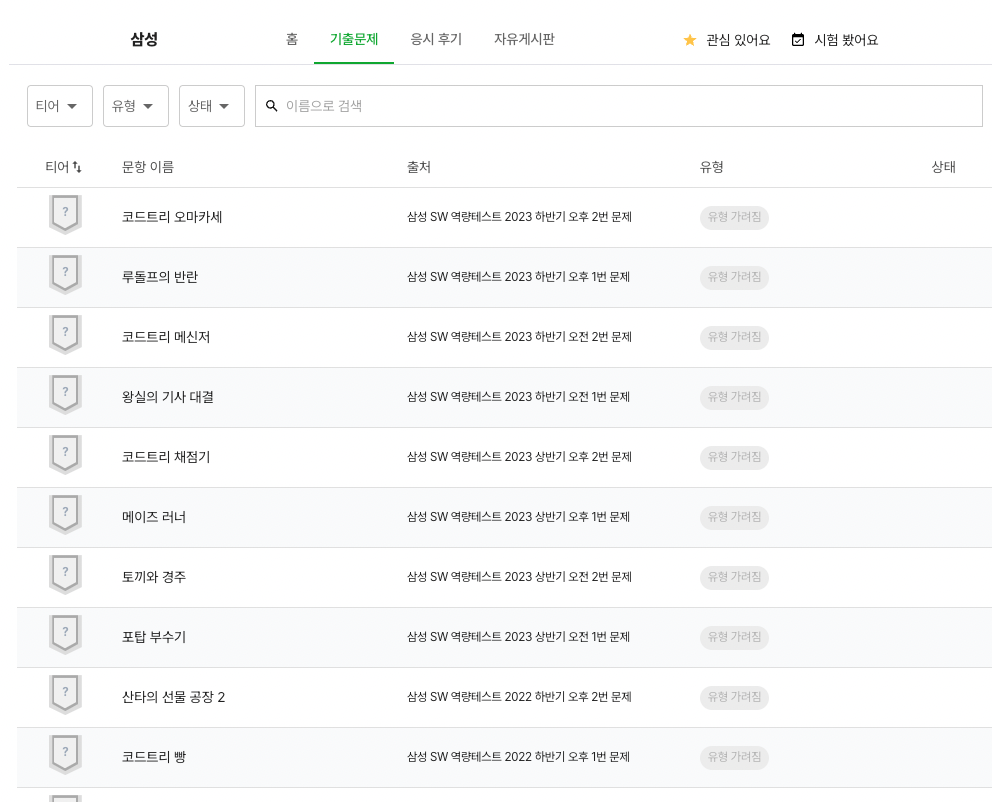992x802 pixels.
Task: Open problem 코드트리 빵
Action: (154, 757)
